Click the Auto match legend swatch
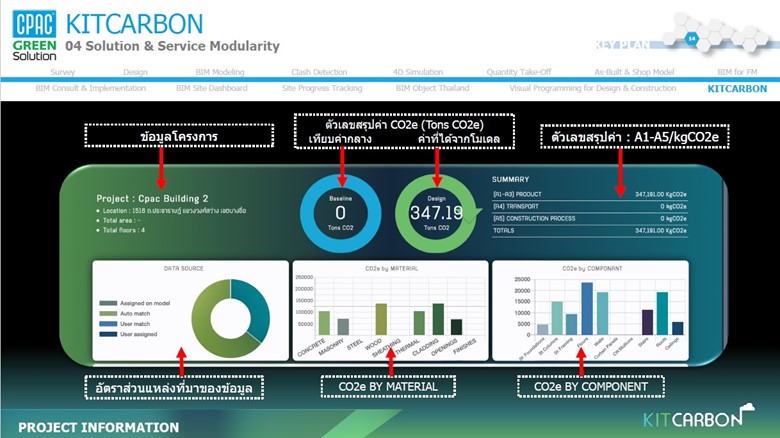 coord(108,314)
